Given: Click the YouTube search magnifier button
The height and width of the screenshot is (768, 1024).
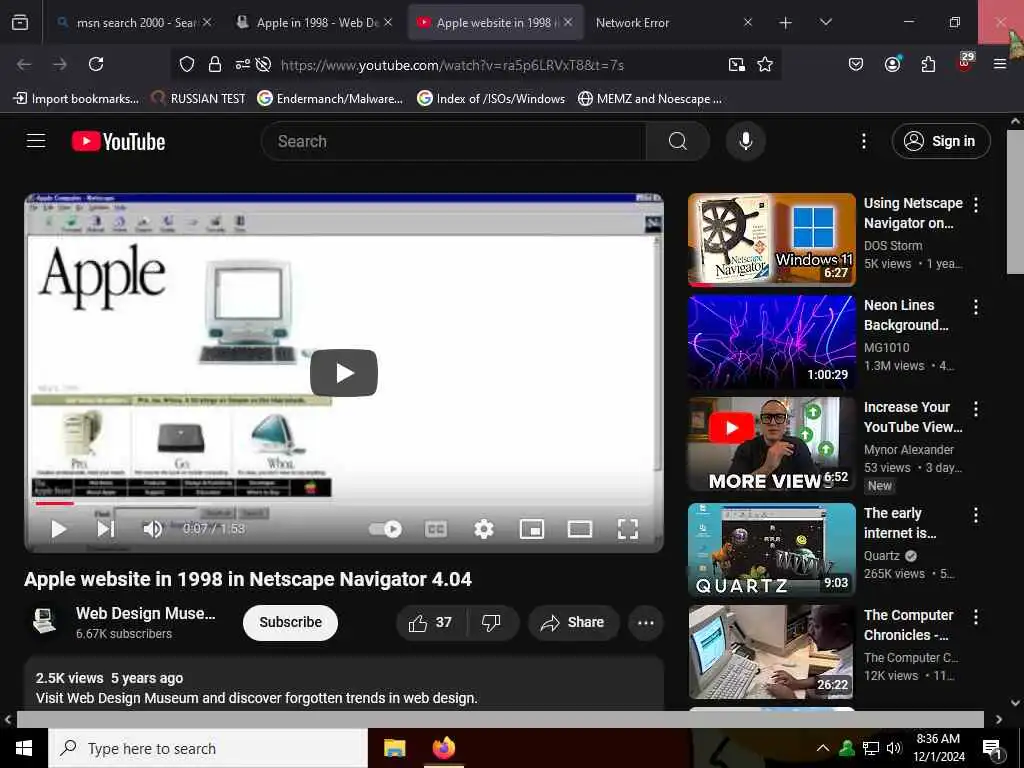Looking at the screenshot, I should click(677, 141).
